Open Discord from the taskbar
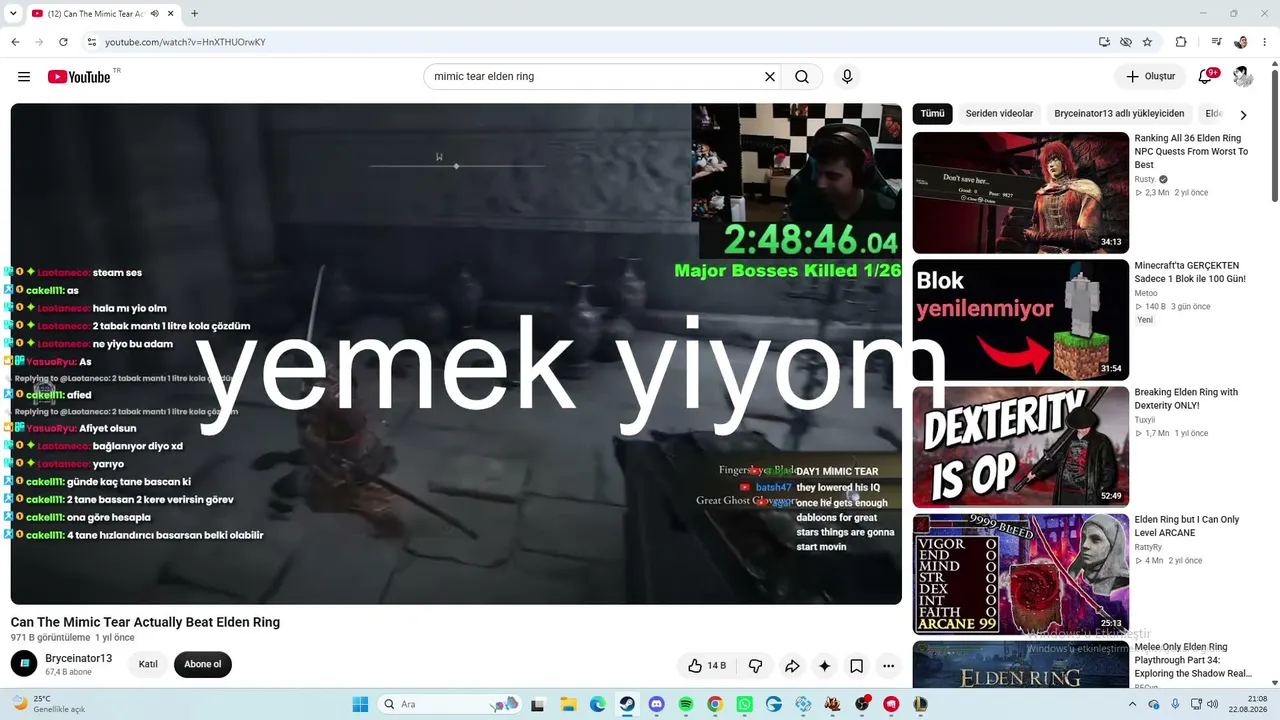 656,704
